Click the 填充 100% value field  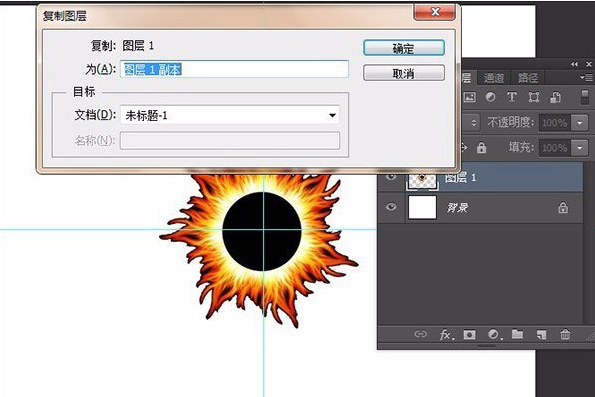click(x=555, y=147)
